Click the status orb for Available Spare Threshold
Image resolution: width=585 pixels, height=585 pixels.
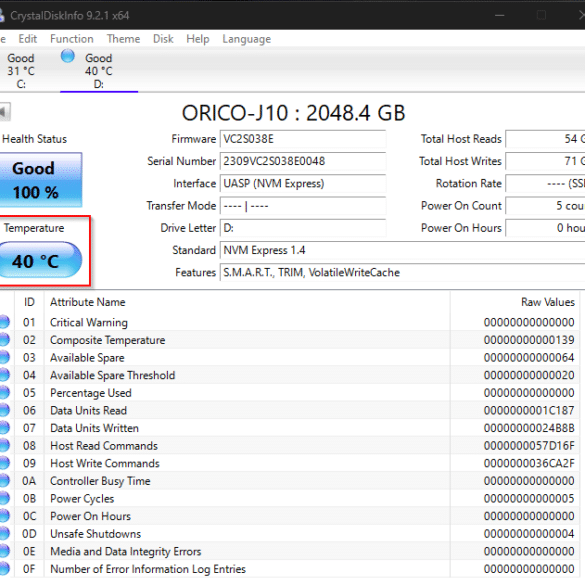tap(4, 375)
